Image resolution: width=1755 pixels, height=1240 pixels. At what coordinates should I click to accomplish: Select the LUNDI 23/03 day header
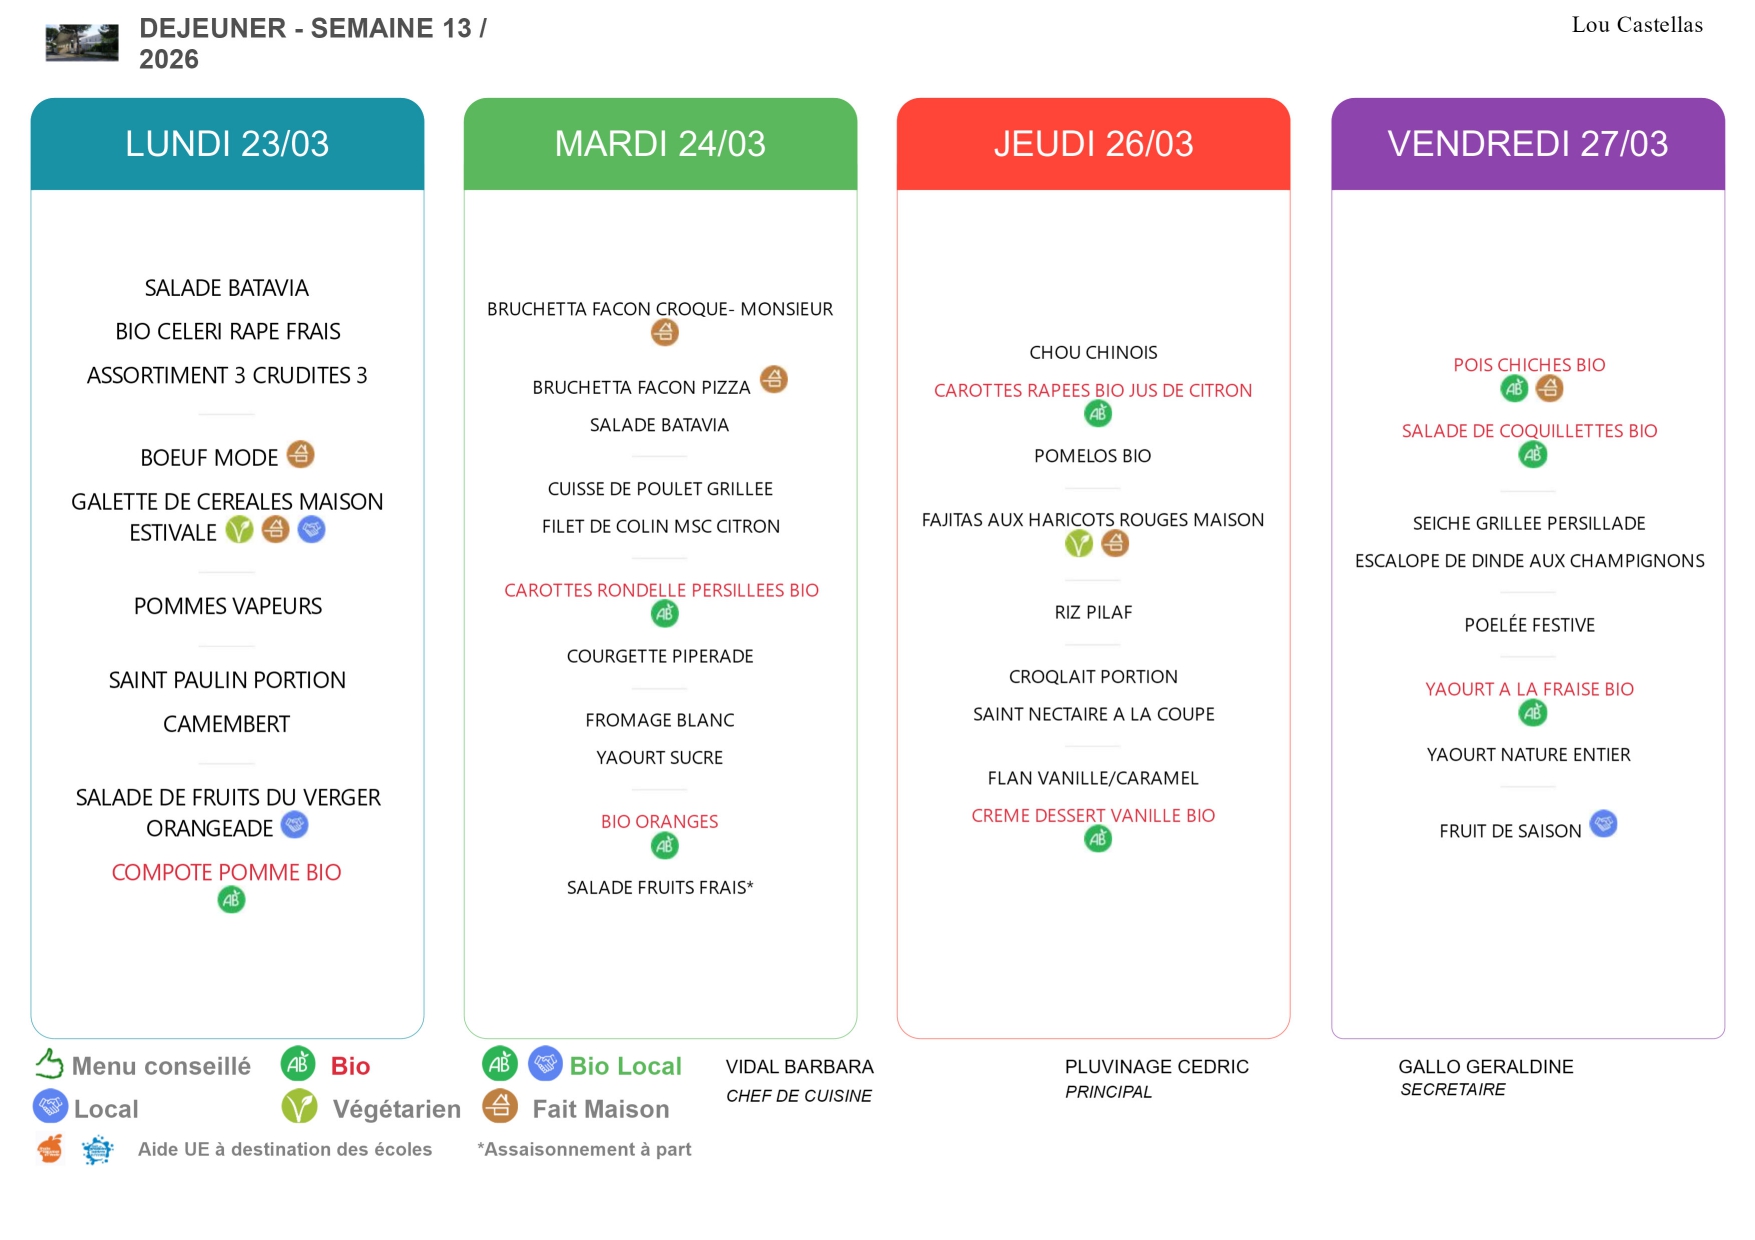[227, 144]
